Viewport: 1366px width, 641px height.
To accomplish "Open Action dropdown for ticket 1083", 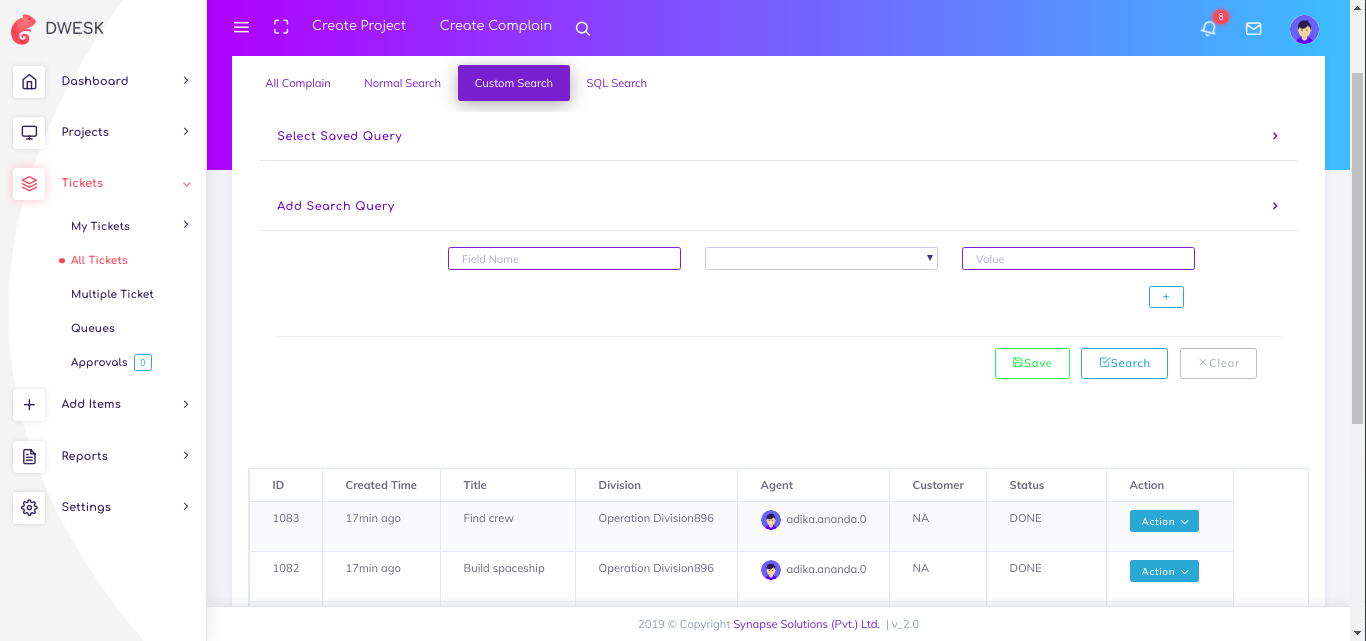I will (x=1164, y=521).
